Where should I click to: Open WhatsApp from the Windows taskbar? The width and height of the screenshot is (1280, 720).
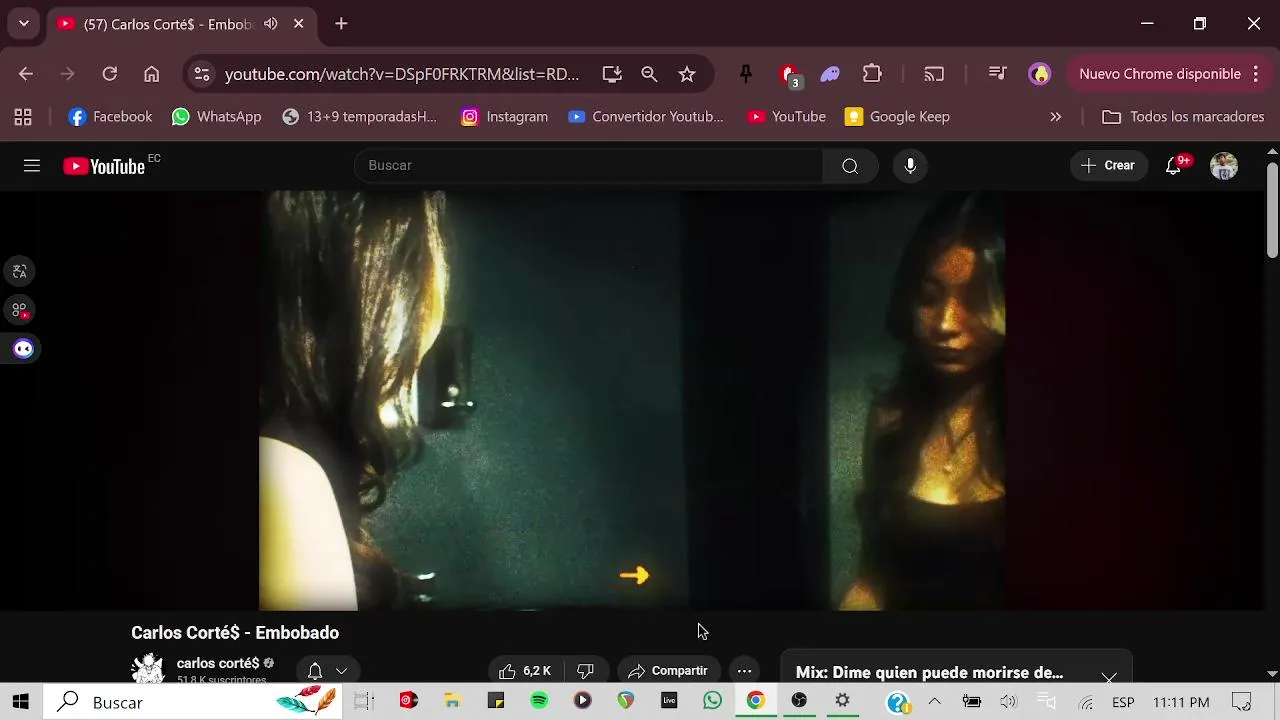(x=712, y=702)
